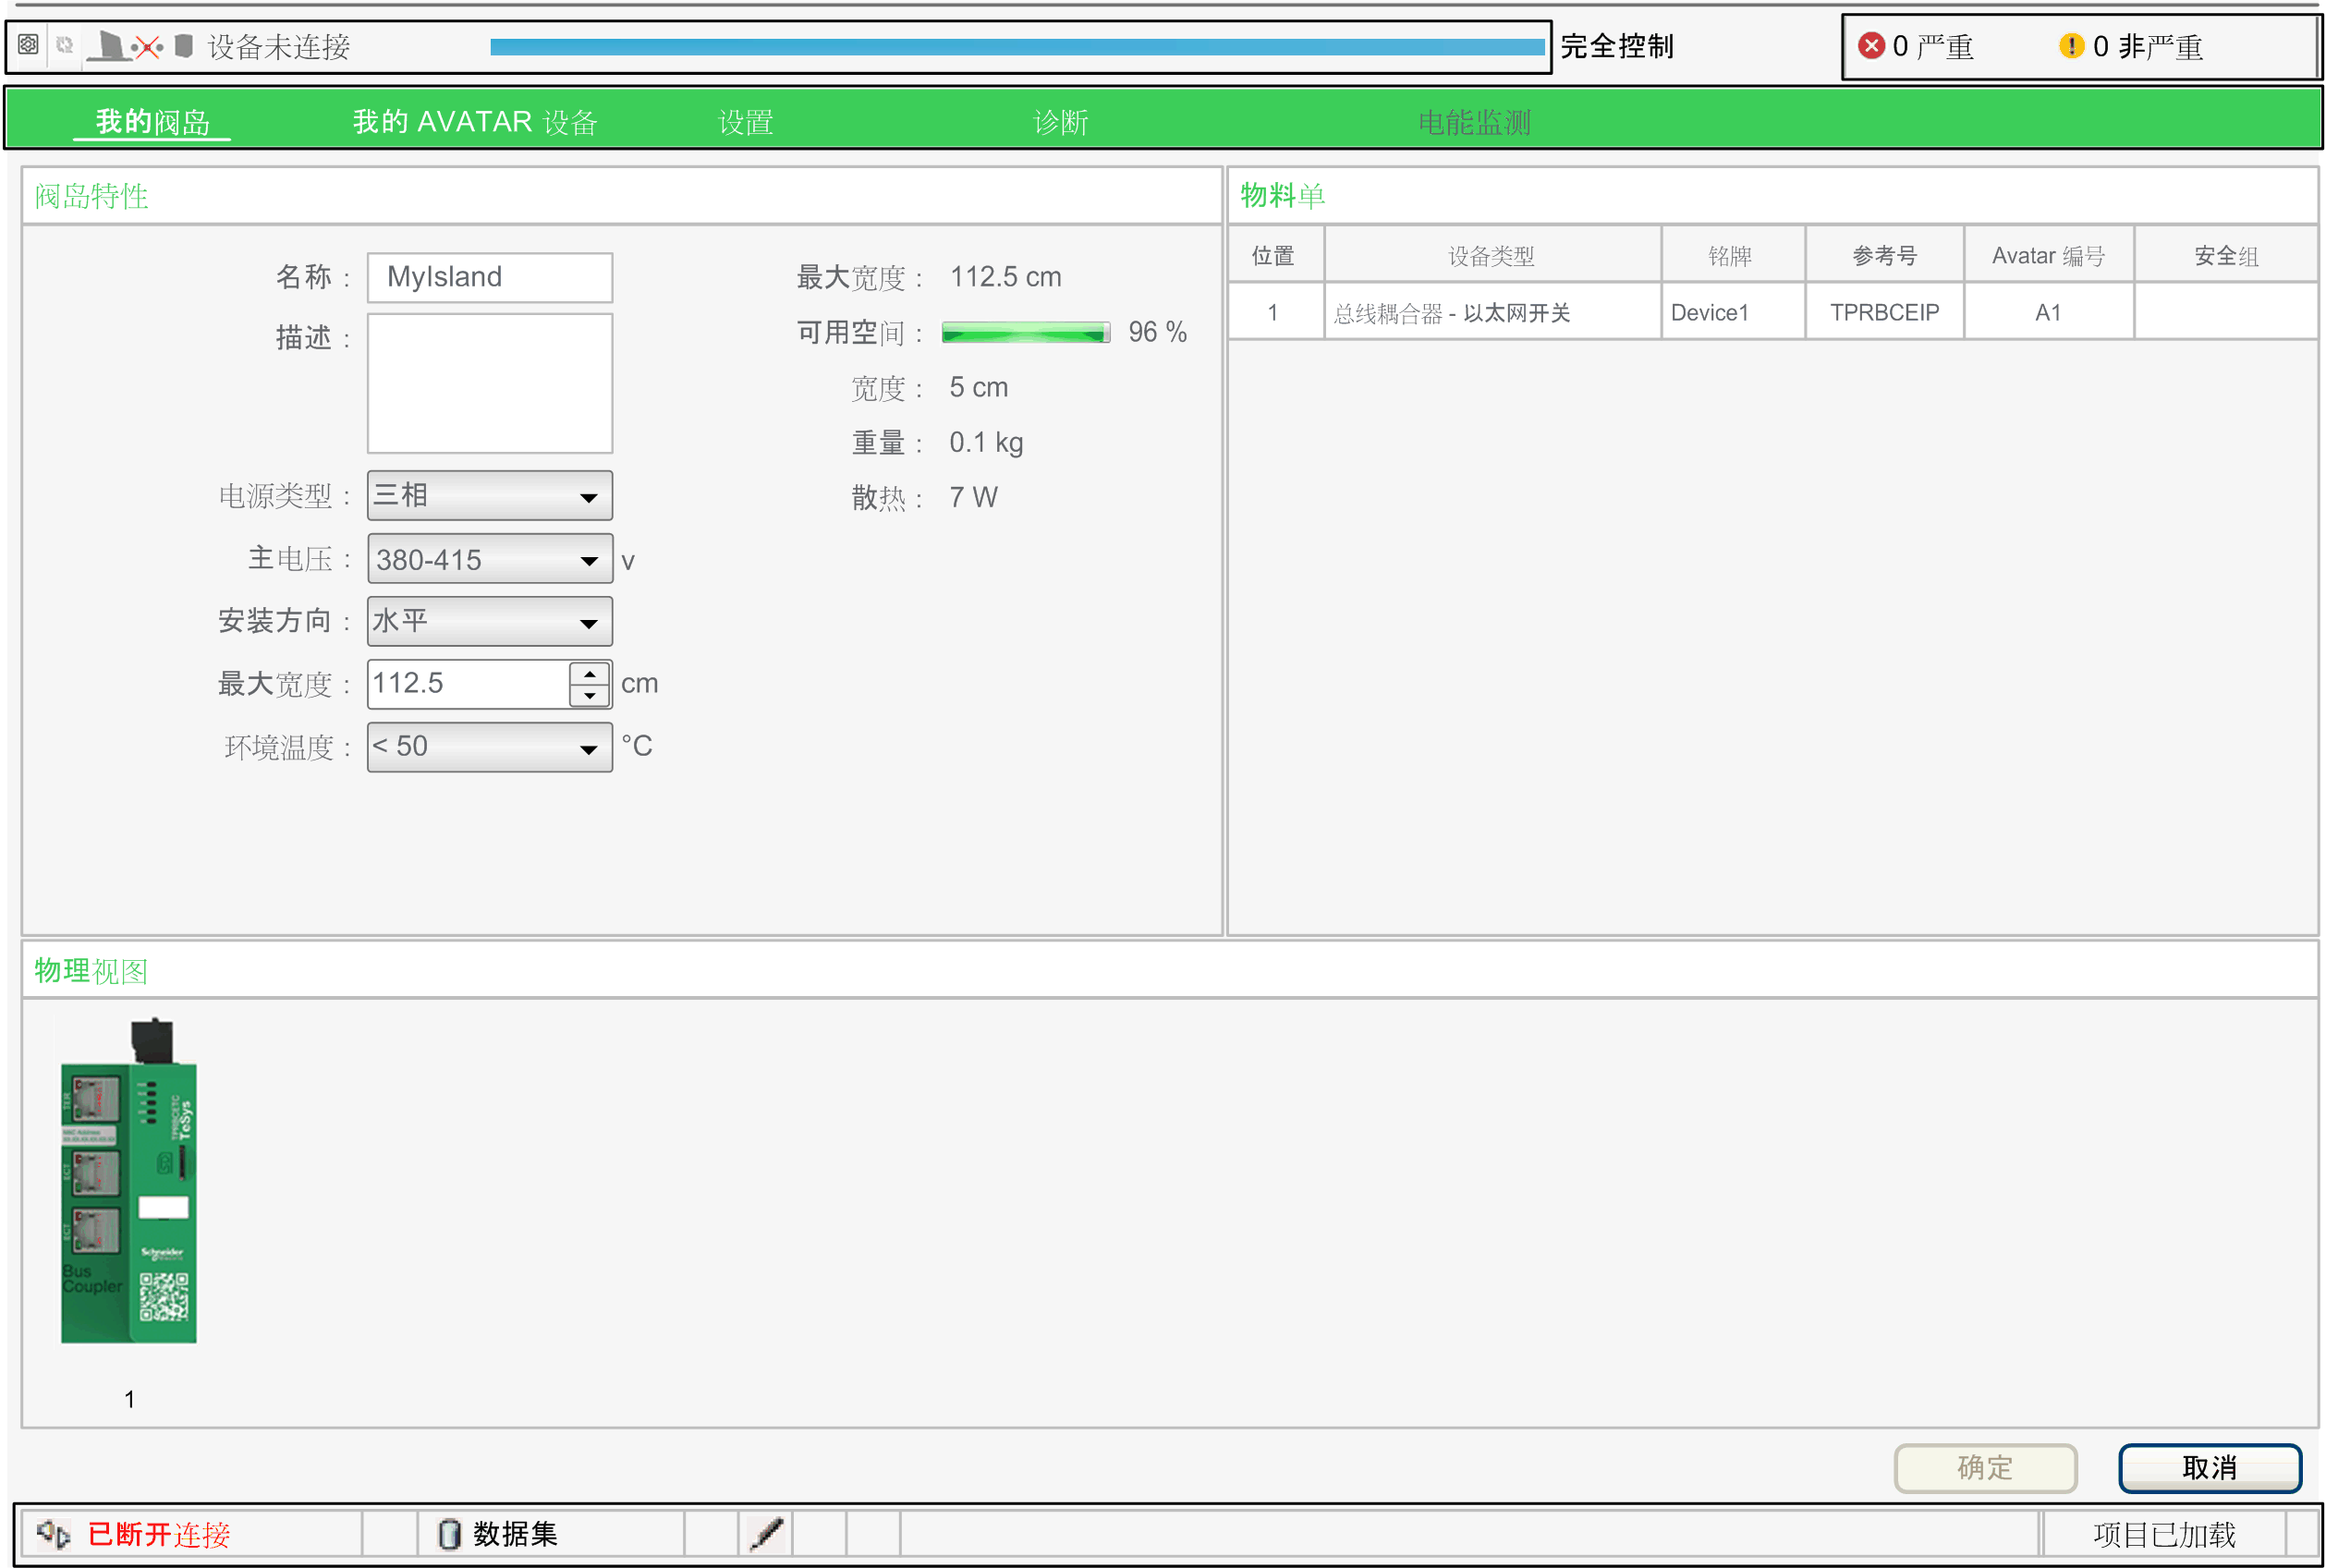The width and height of the screenshot is (2326, 1568).
Task: Open the 安装方向 dropdown showing 水平
Action: pos(489,622)
